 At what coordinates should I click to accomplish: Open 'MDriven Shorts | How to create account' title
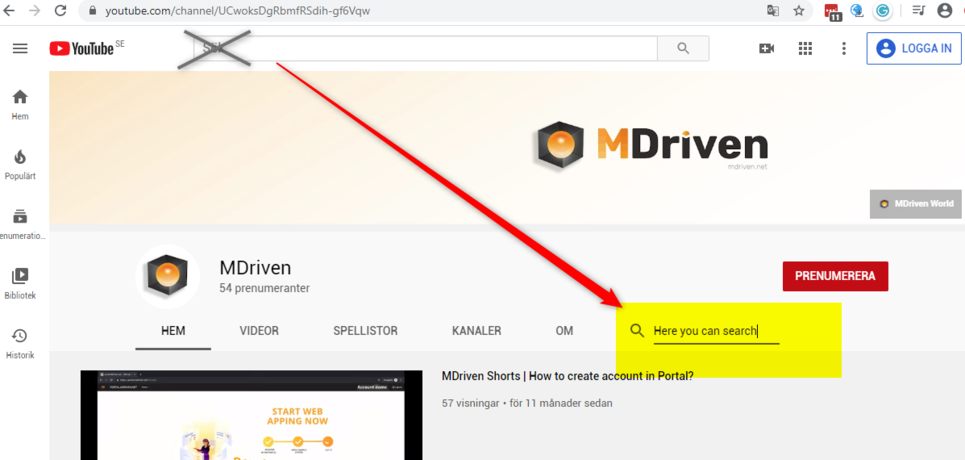click(x=567, y=376)
